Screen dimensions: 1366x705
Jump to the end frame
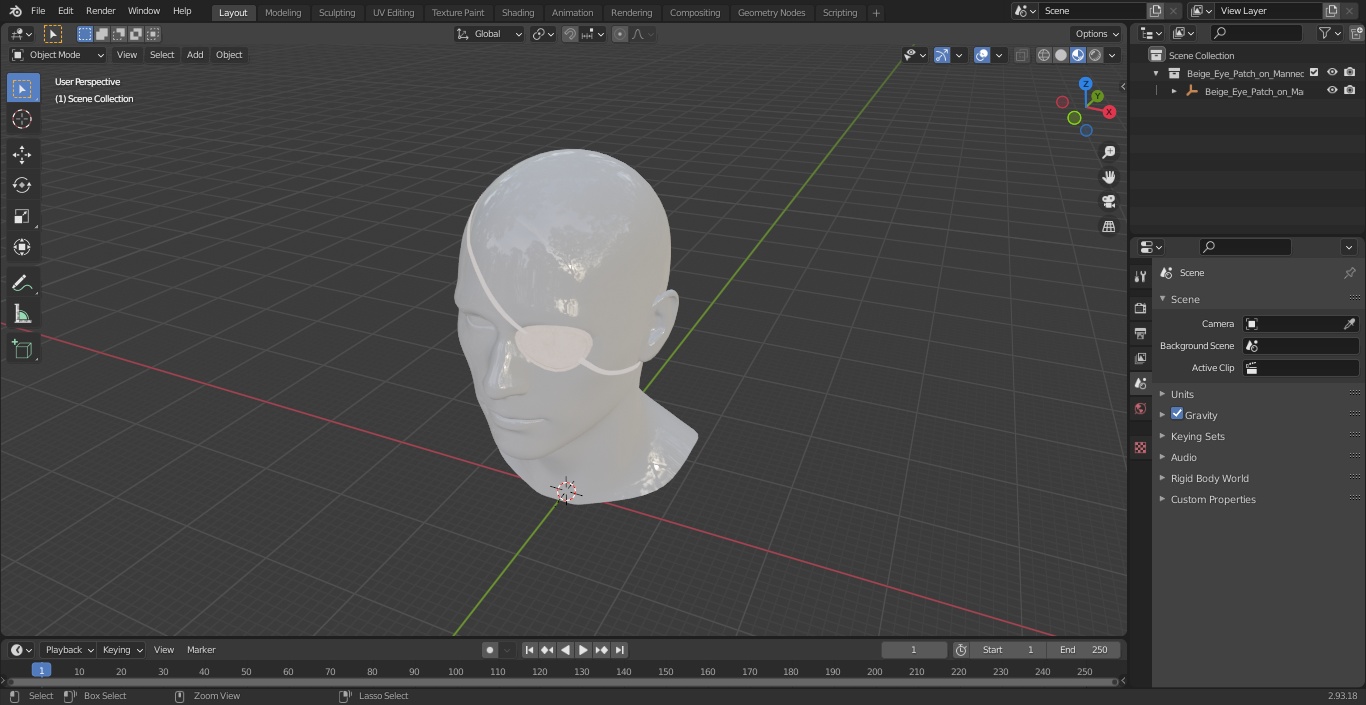point(620,650)
